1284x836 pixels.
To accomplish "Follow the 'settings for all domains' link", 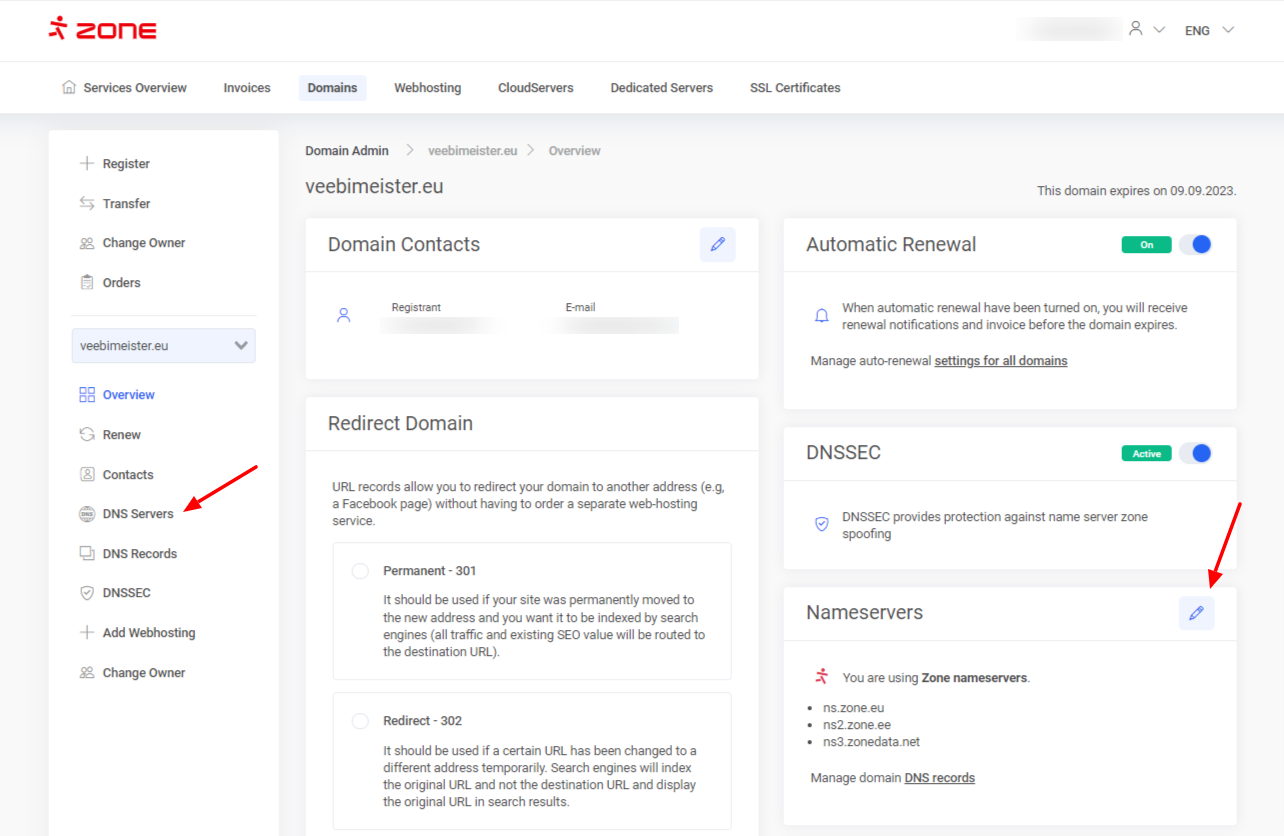I will (1000, 361).
